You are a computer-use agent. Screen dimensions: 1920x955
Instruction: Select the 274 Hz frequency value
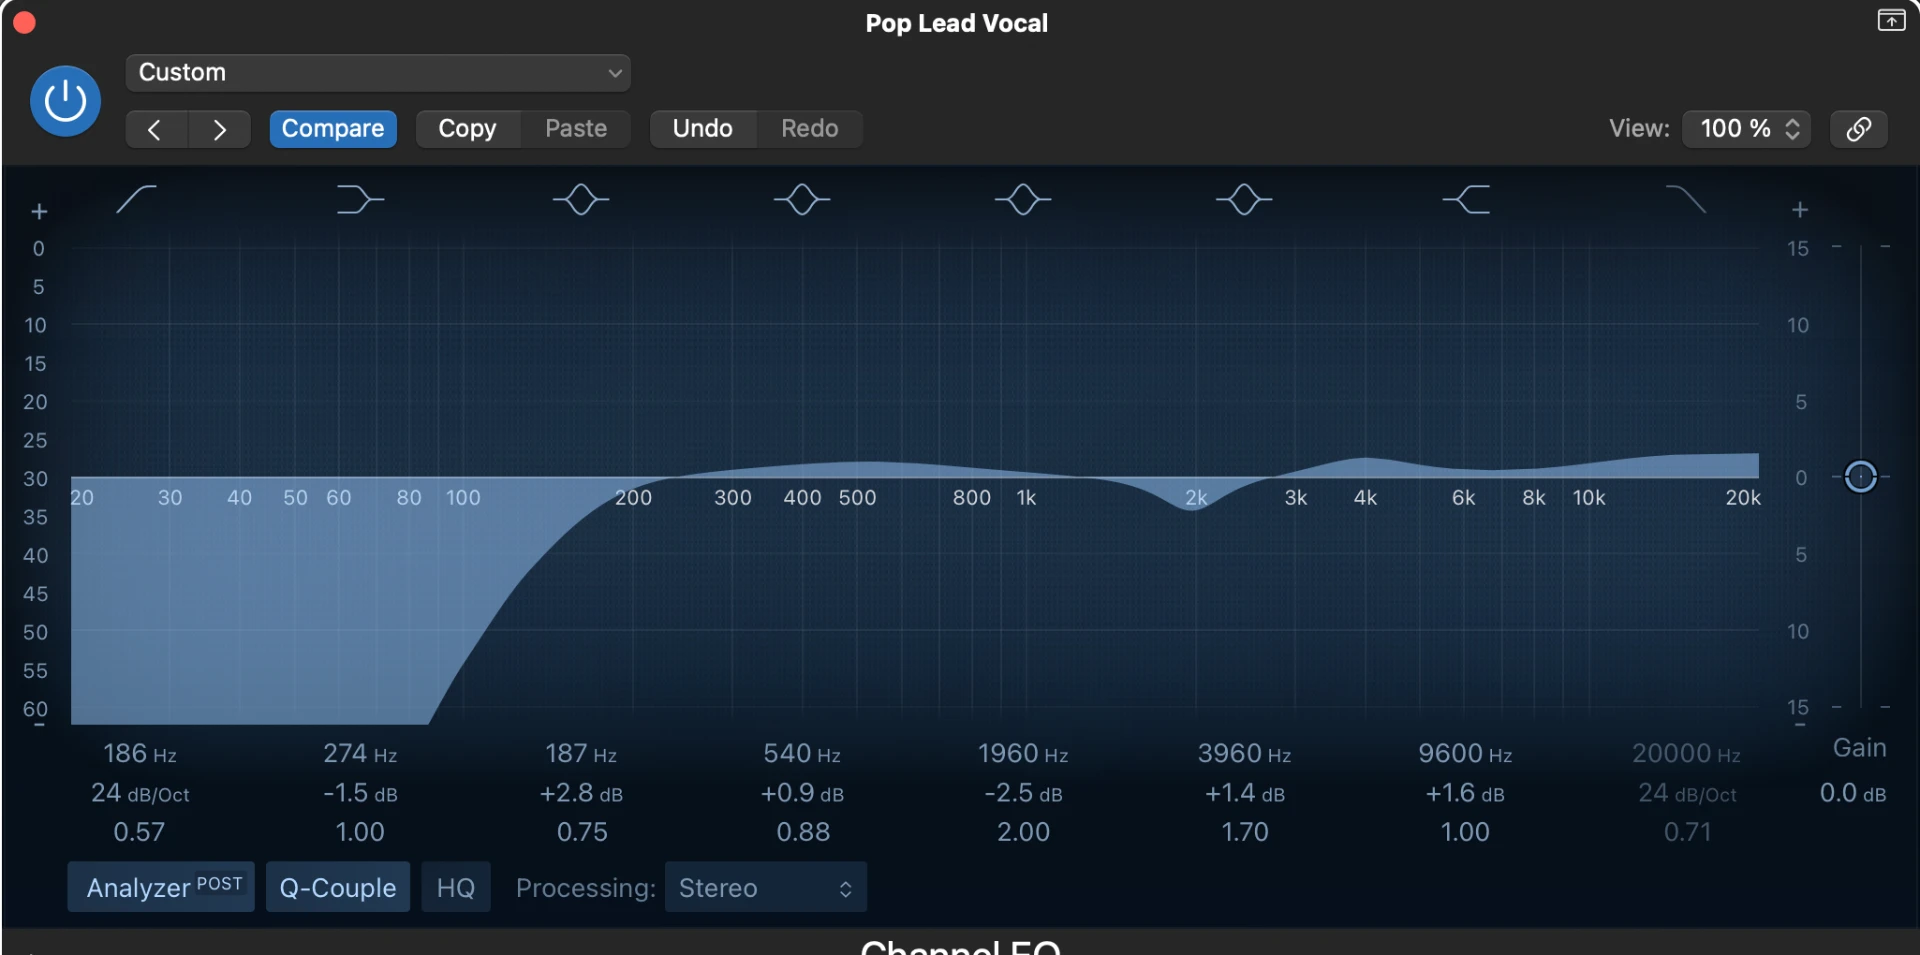click(360, 753)
